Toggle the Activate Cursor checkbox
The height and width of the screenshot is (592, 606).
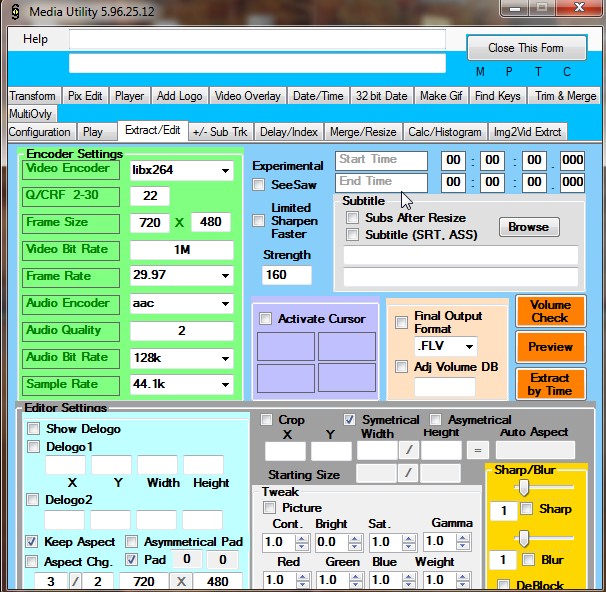[266, 318]
